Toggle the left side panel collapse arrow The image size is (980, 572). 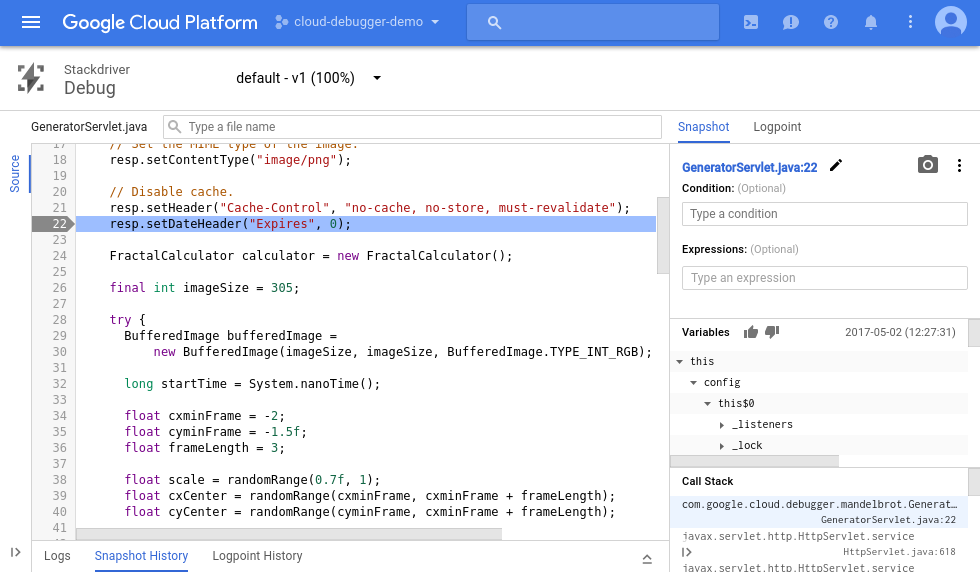16,552
